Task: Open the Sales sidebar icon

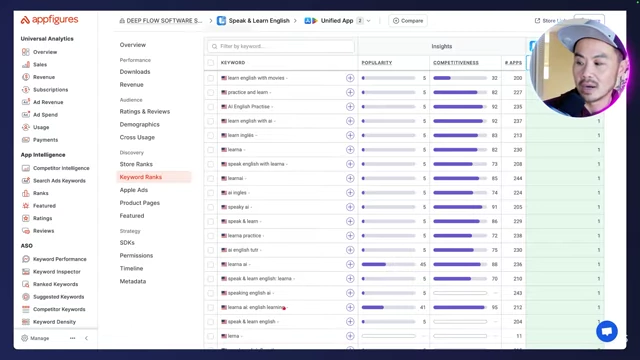Action: 26,64
